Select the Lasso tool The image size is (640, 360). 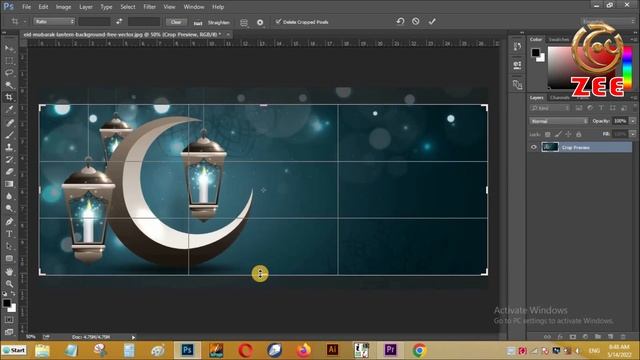pos(9,73)
